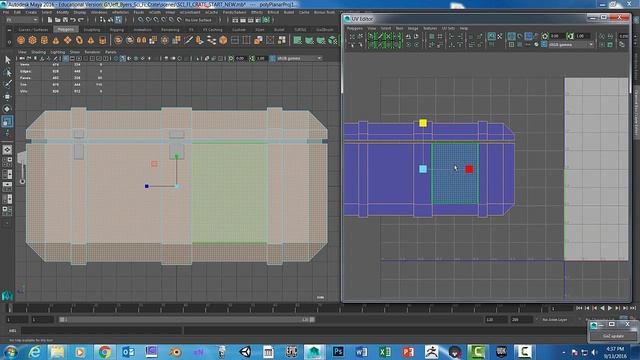Click the gamma icon in UV Editor toolbar
Viewport: 640px width, 360px height.
[570, 36]
